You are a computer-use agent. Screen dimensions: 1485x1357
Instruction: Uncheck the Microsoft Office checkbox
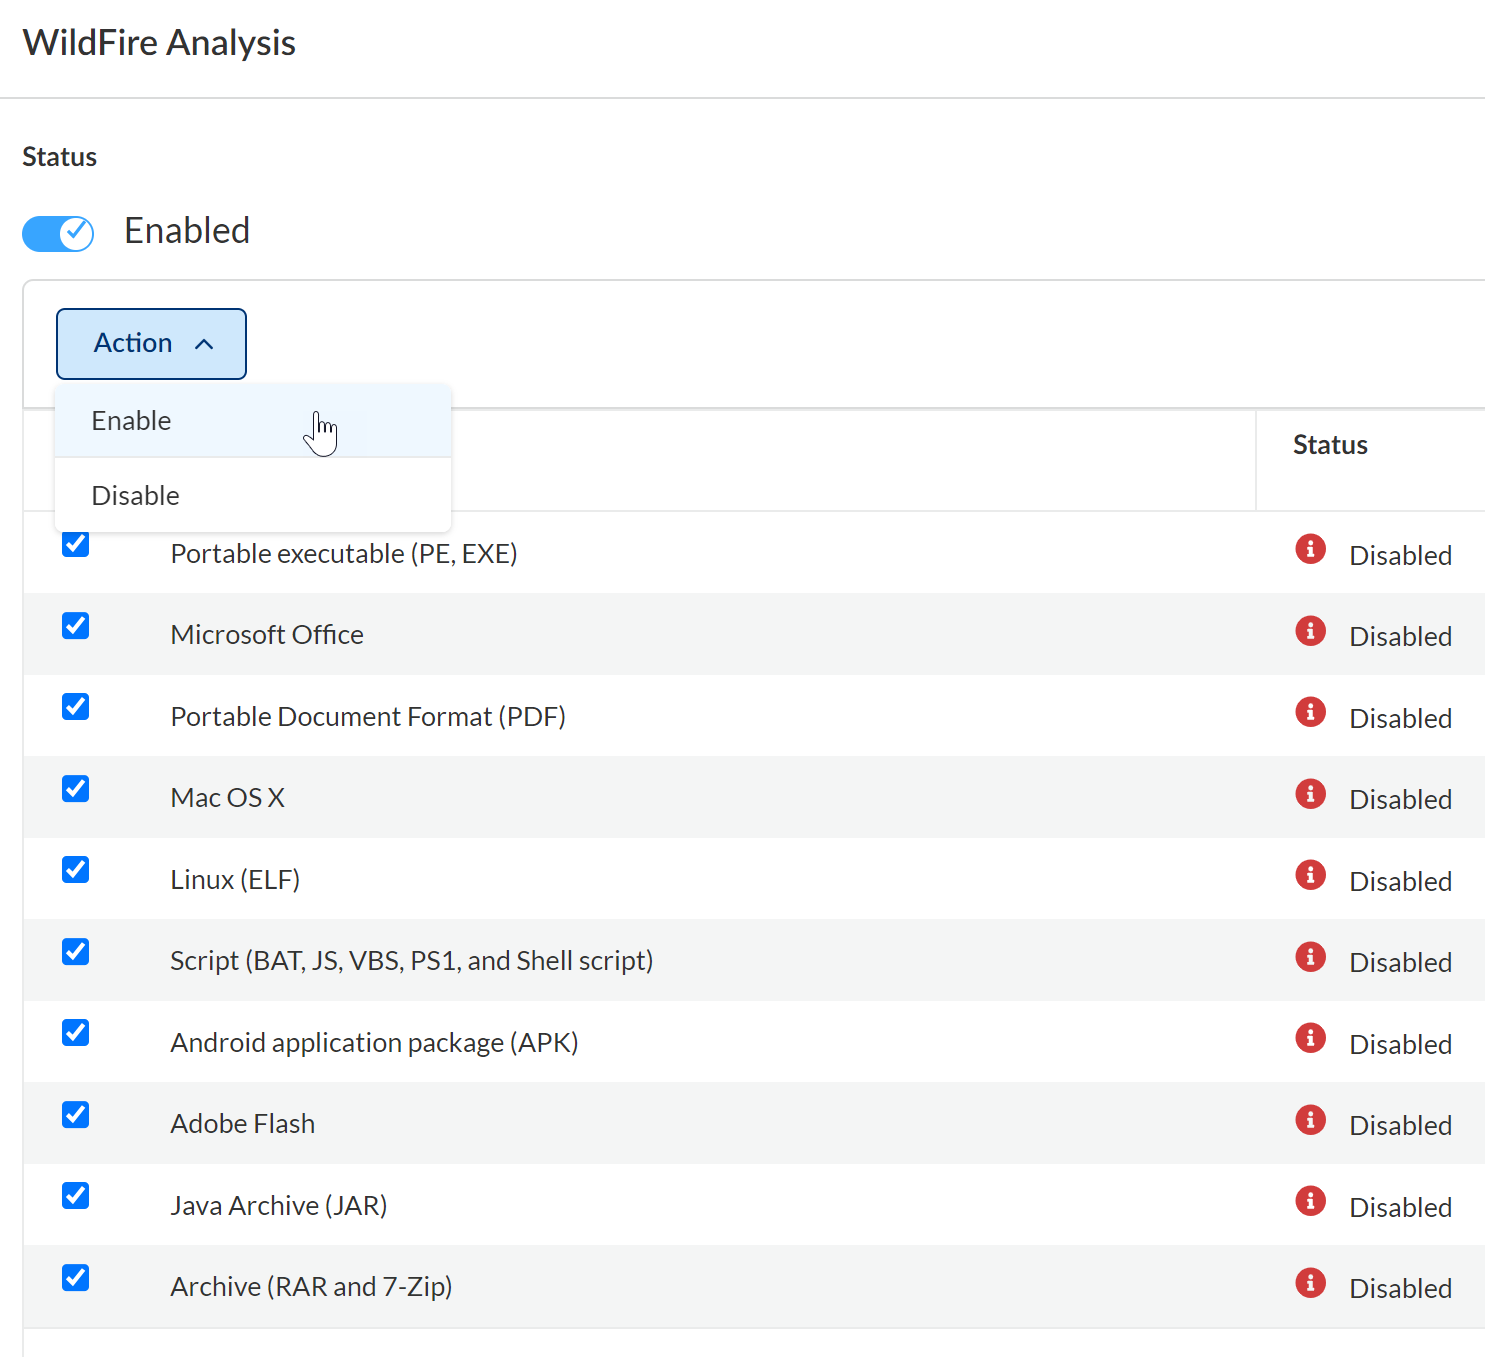76,626
